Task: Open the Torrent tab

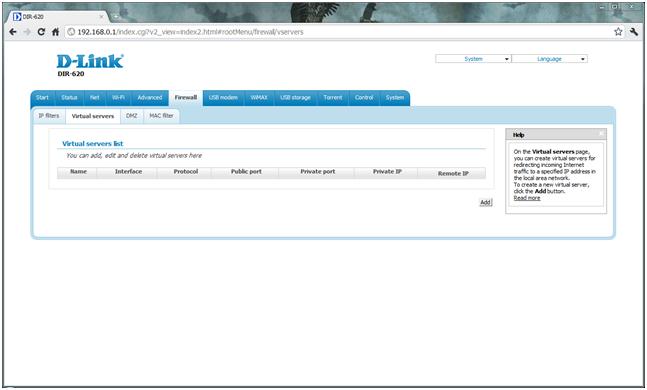Action: 333,98
